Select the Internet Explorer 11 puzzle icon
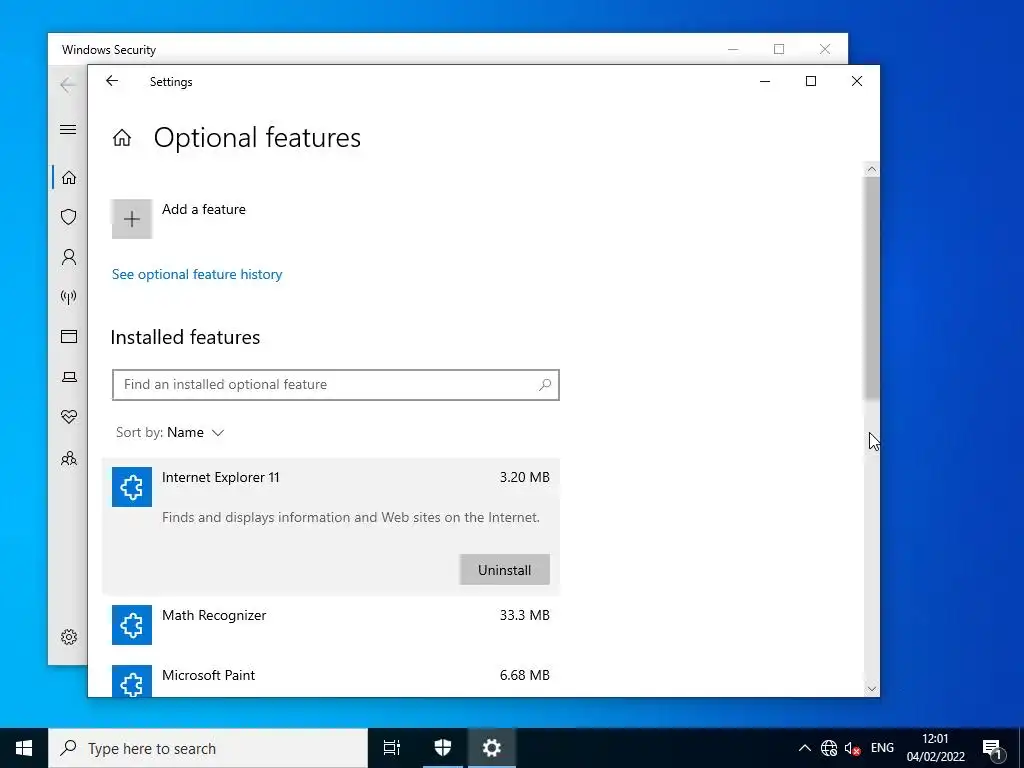Screen dimensions: 1024x768 (x=132, y=487)
